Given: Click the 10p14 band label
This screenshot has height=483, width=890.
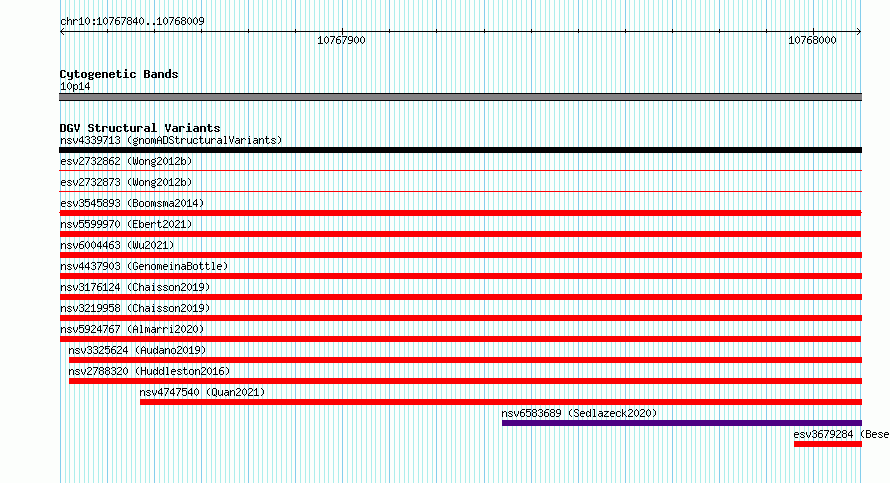Looking at the screenshot, I should [x=75, y=86].
